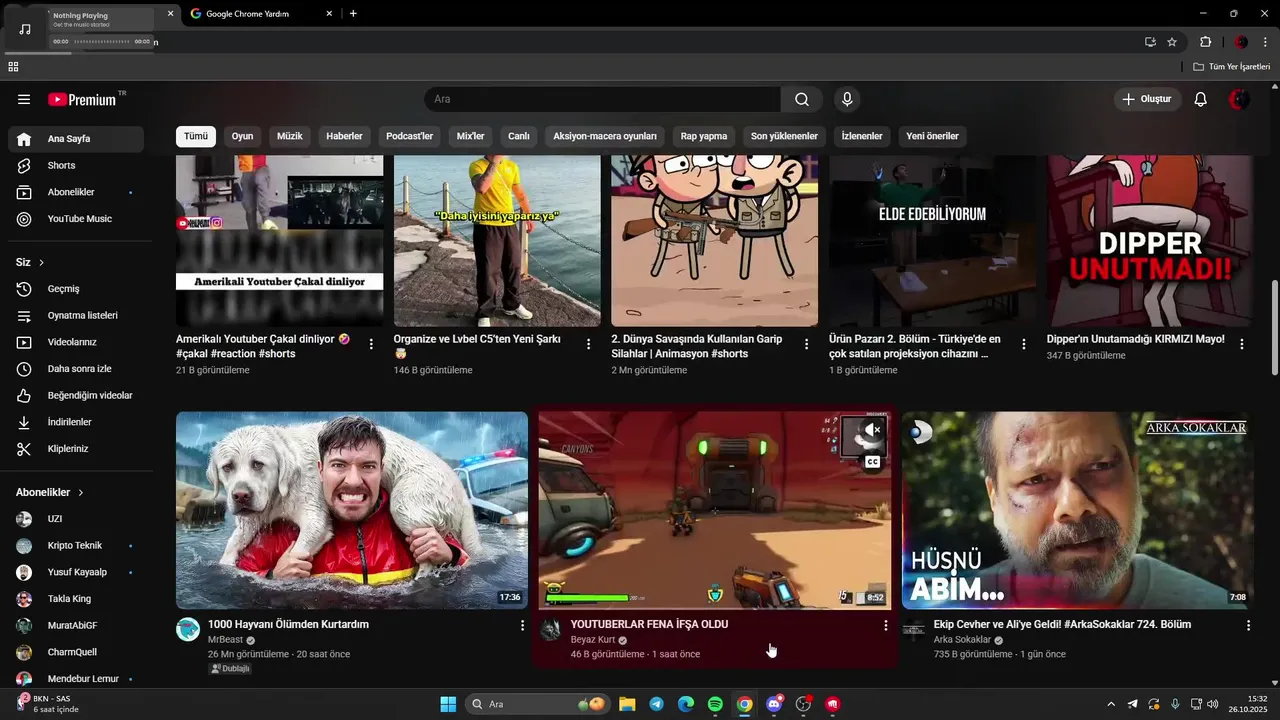Open Shorts from the sidebar
Image resolution: width=1280 pixels, height=720 pixels.
76,165
